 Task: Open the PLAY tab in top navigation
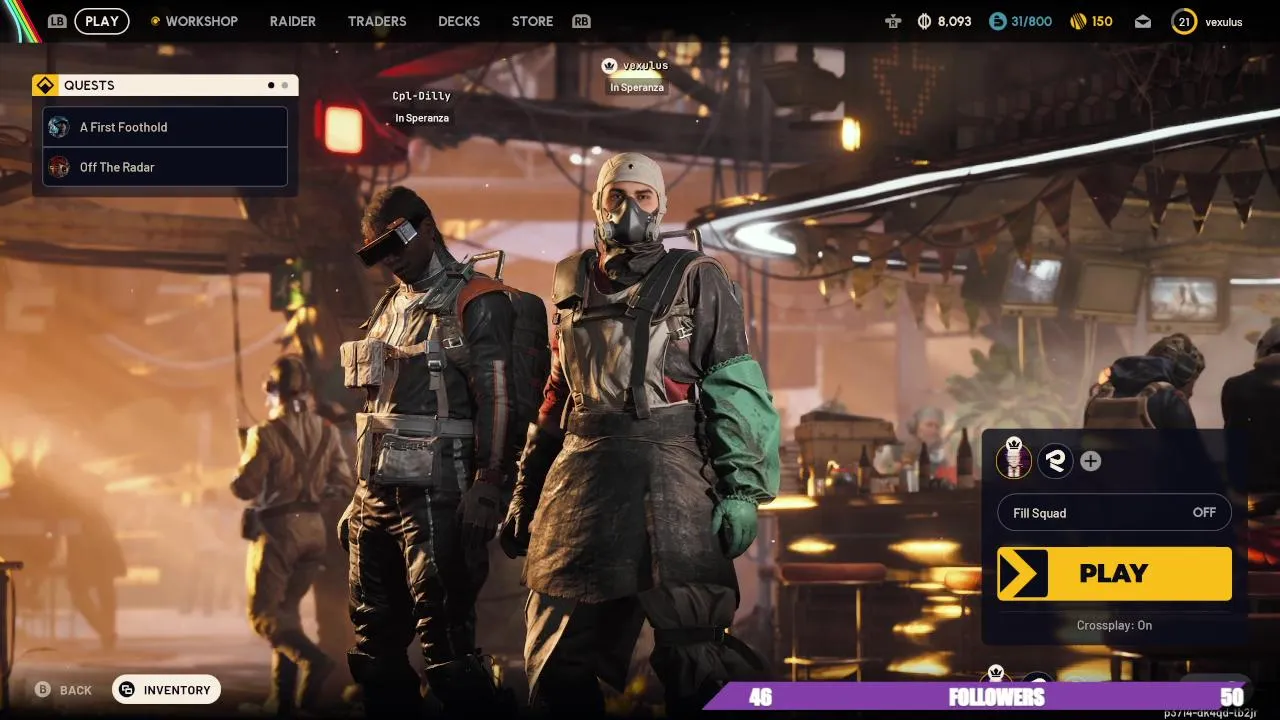[101, 21]
